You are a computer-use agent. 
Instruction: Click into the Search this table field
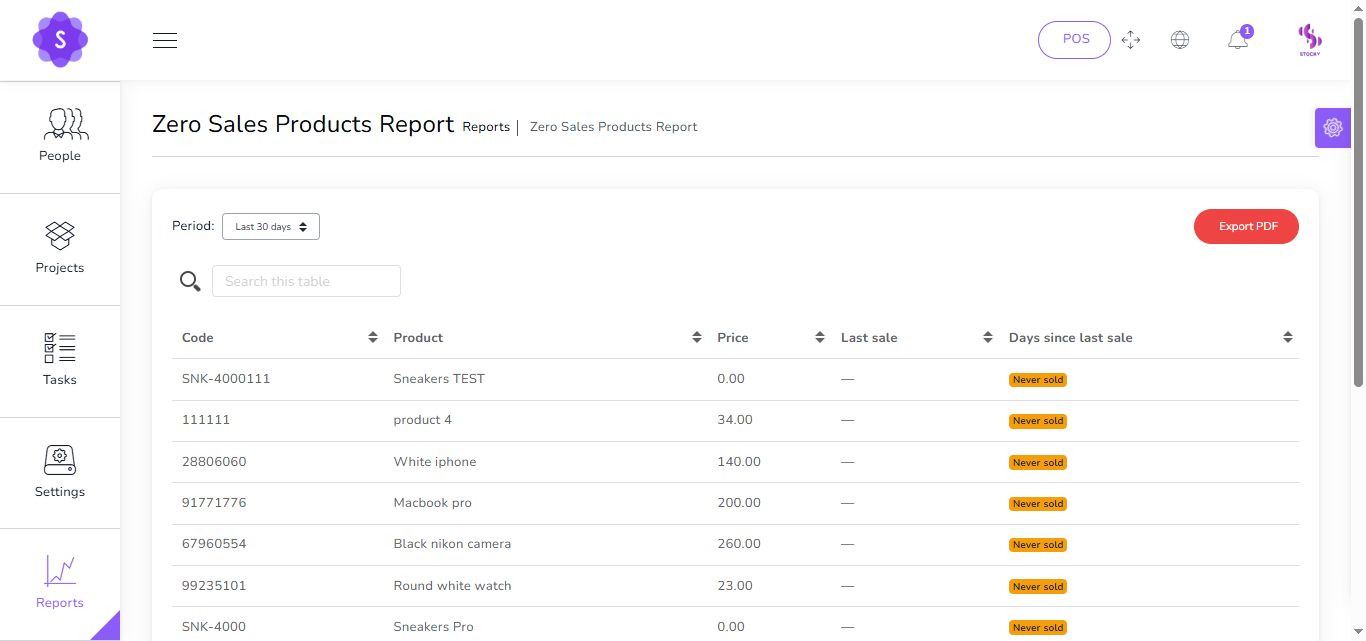[x=306, y=281]
